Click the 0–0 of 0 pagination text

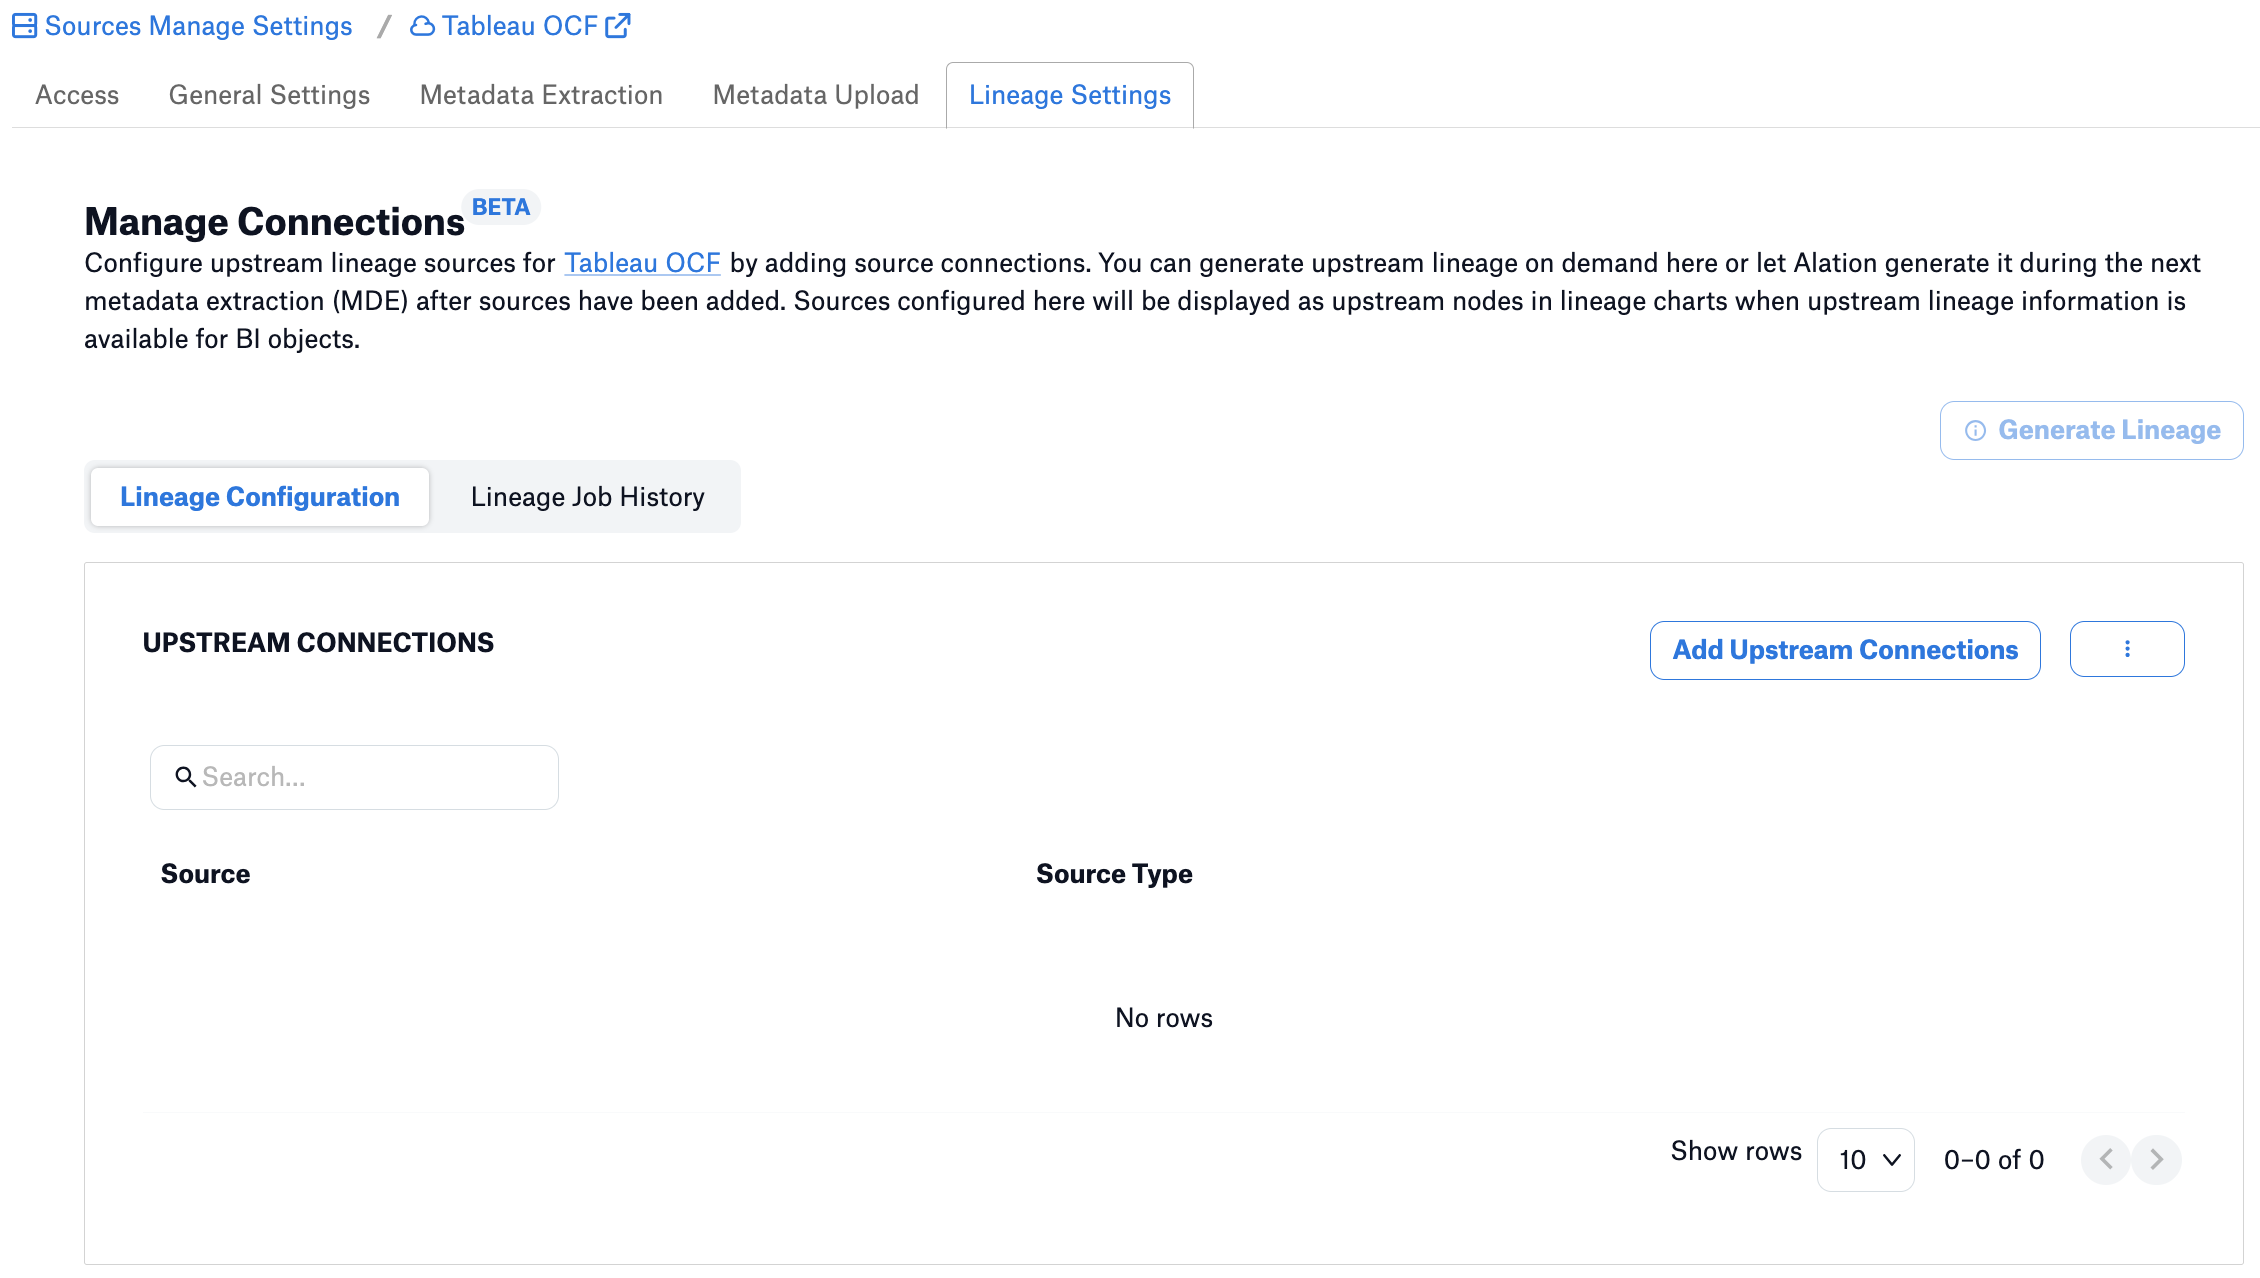pos(1994,1160)
